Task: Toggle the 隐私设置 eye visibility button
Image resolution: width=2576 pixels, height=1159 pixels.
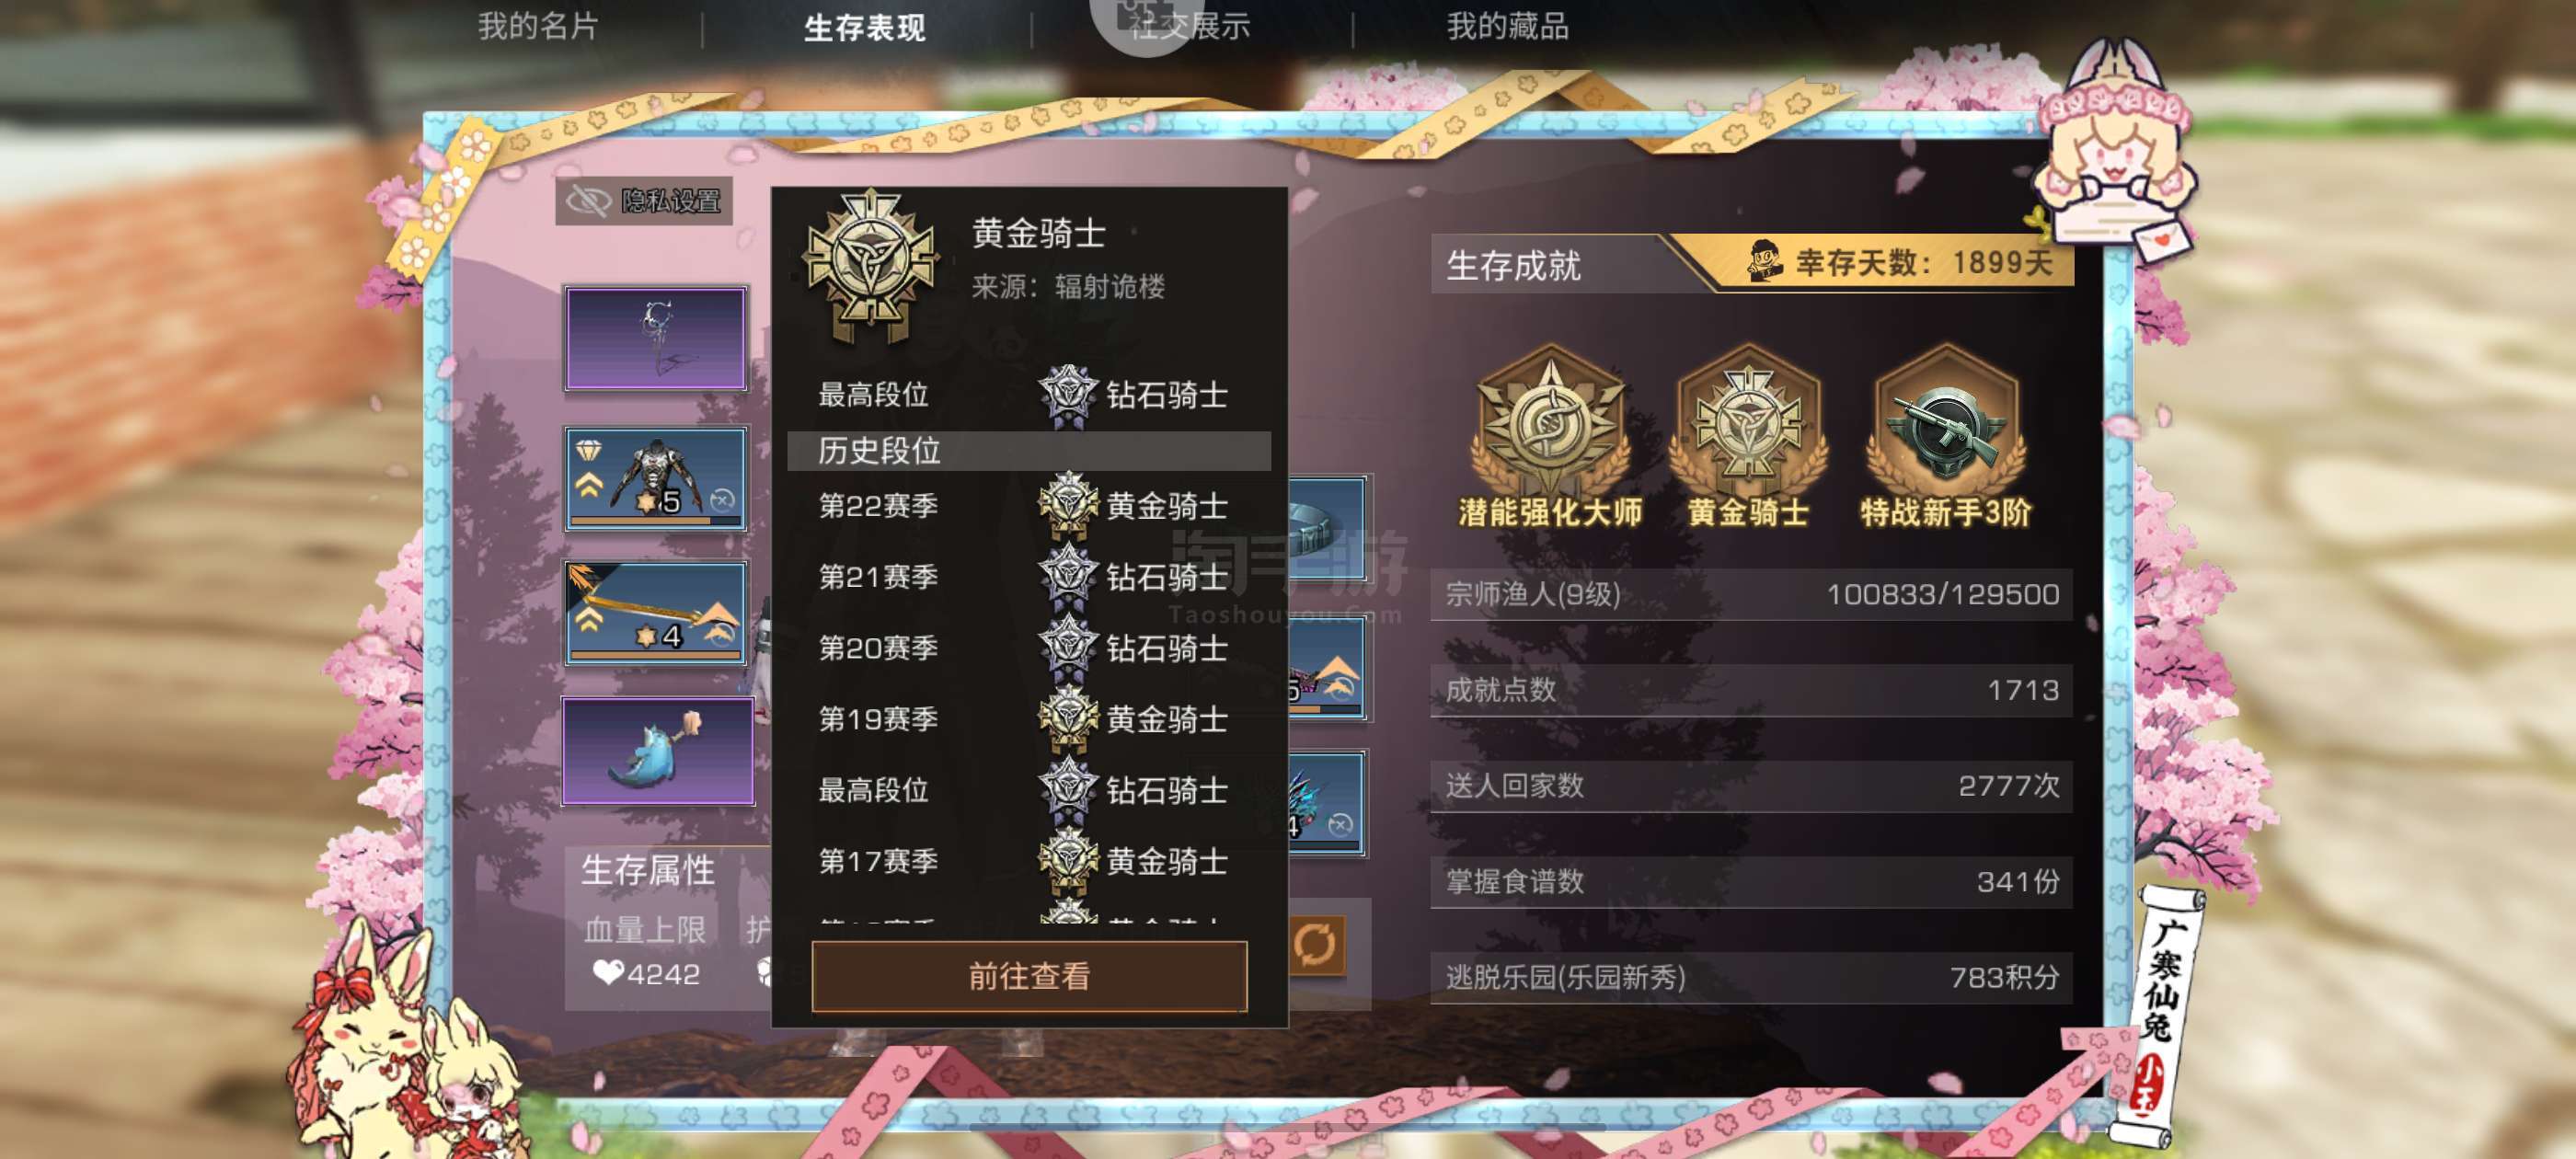Action: (644, 201)
